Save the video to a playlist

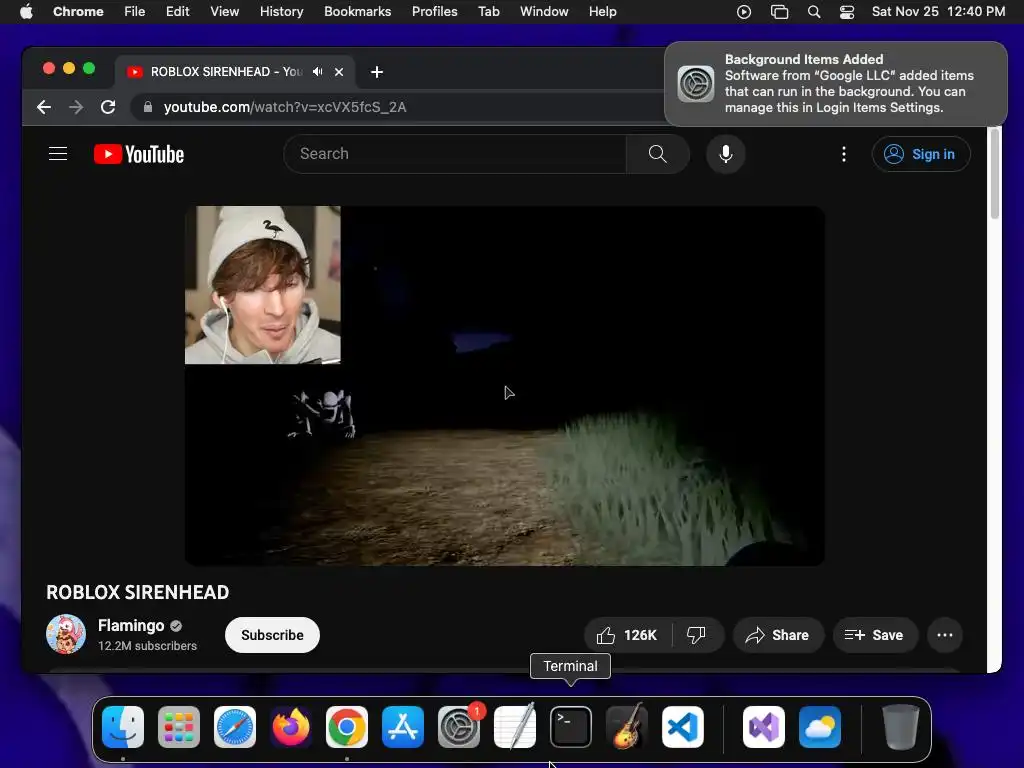coord(875,635)
